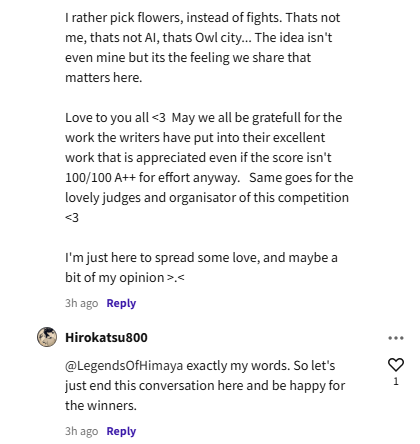Open the three-dot options menu for Hirokatsu800's comment
420x444 pixels.
click(x=396, y=338)
